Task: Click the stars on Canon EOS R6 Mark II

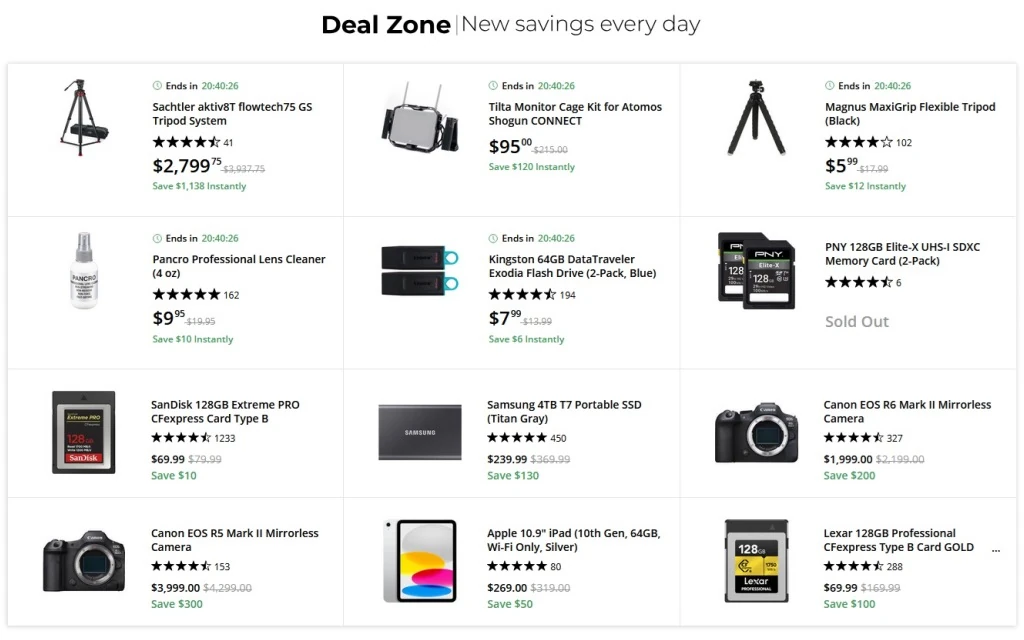Action: pyautogui.click(x=853, y=437)
